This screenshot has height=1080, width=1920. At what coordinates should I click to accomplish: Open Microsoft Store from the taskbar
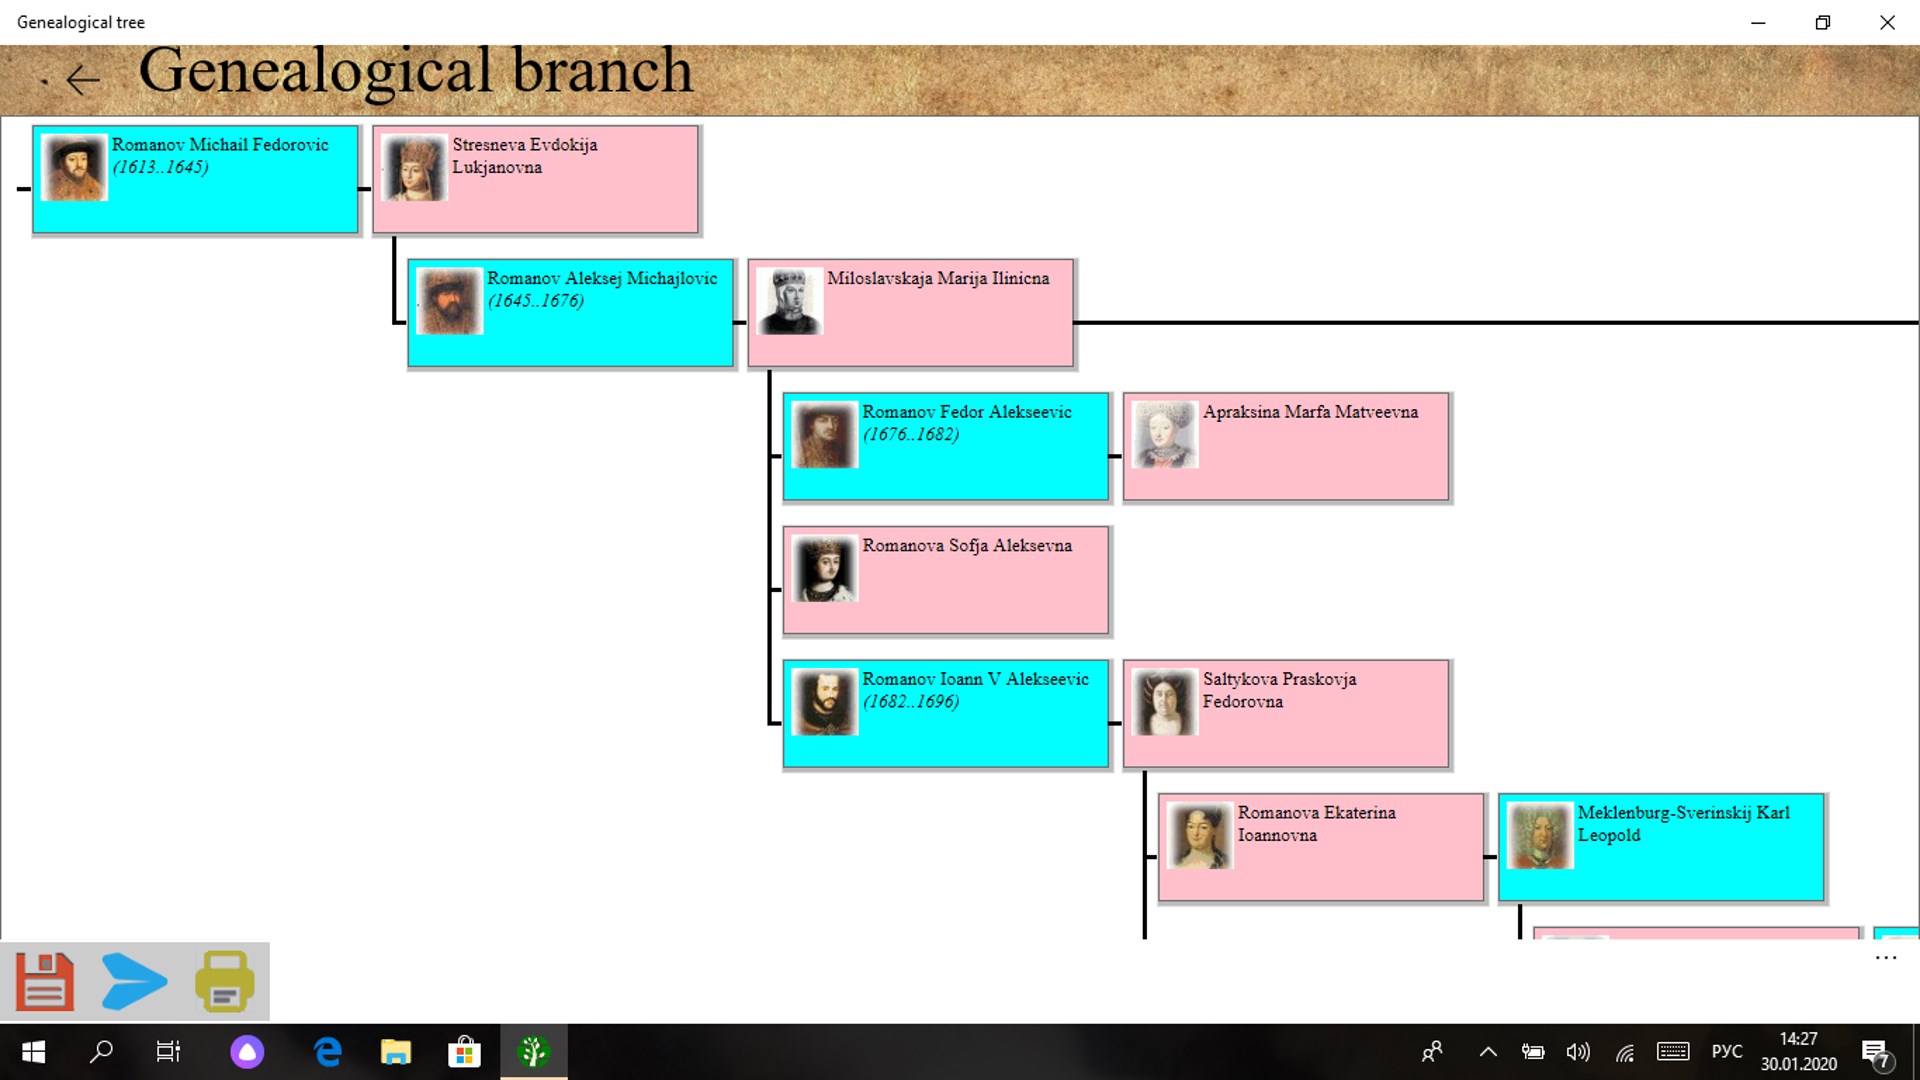pos(464,1051)
